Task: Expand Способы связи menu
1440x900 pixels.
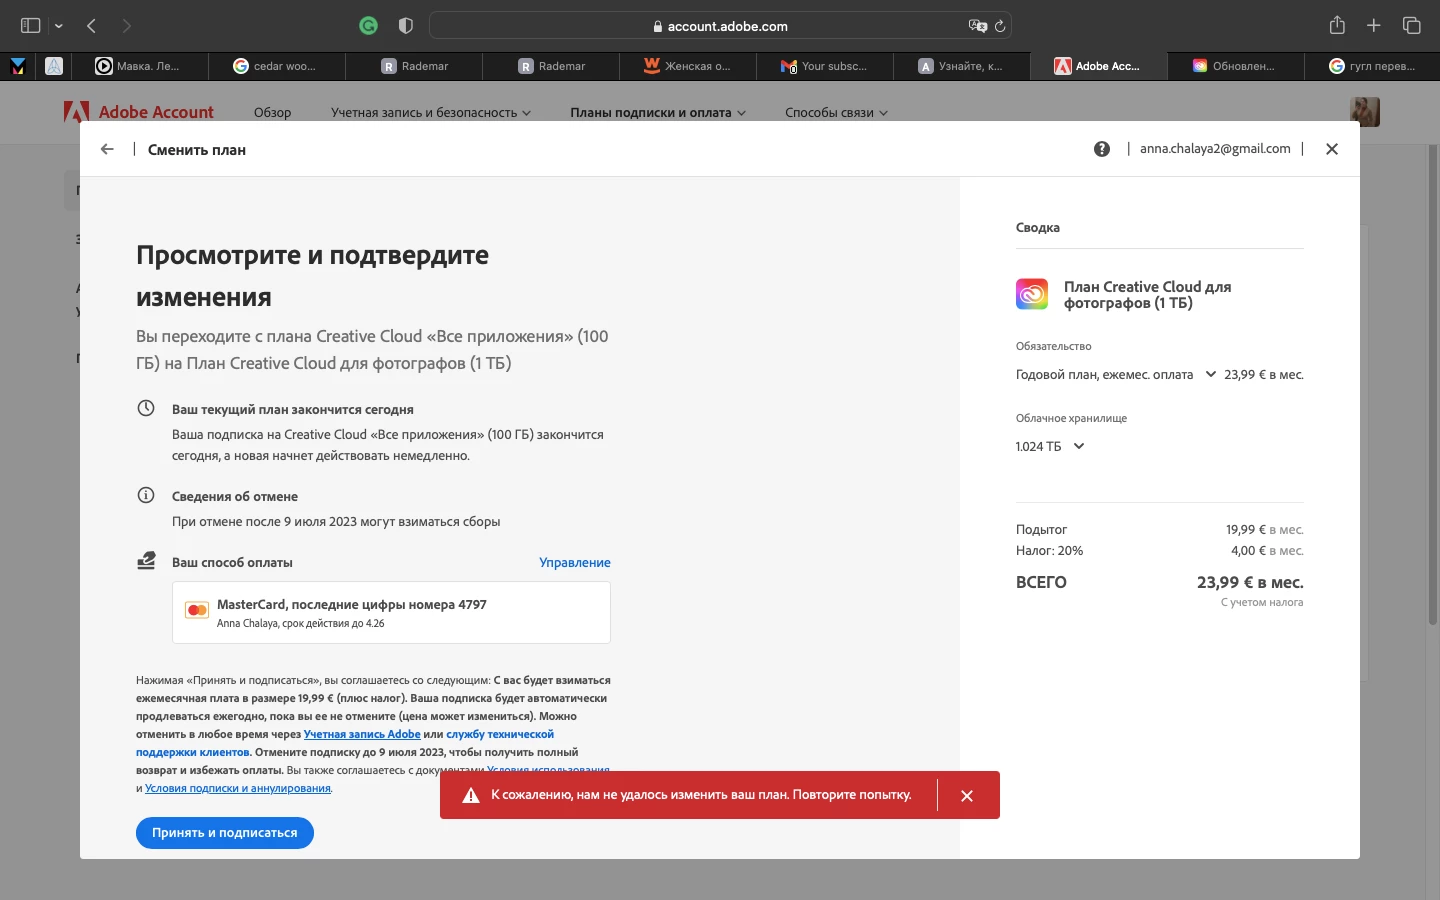Action: coord(836,112)
